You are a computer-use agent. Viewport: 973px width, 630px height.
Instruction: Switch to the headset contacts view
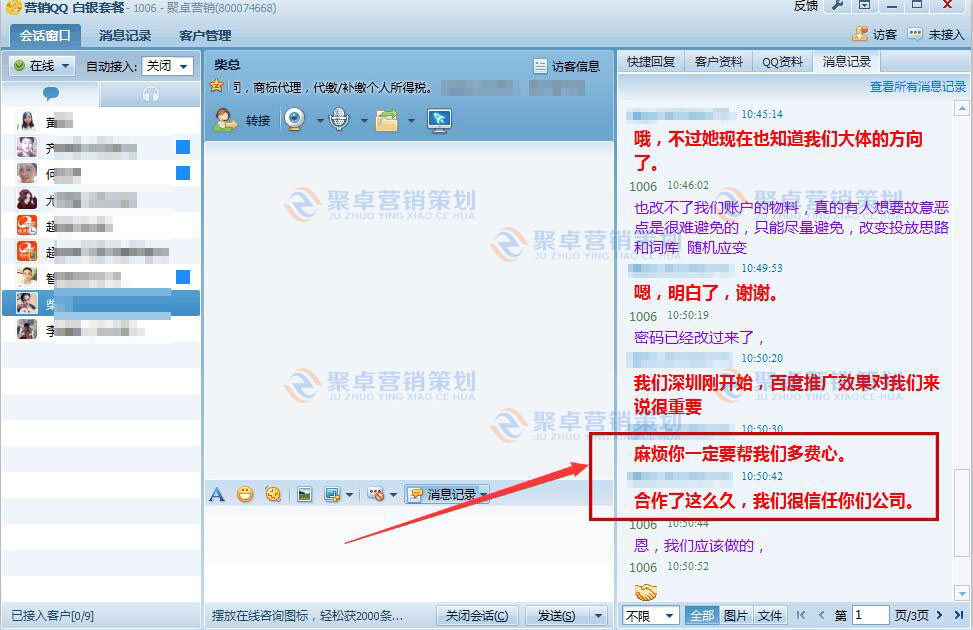(x=151, y=94)
